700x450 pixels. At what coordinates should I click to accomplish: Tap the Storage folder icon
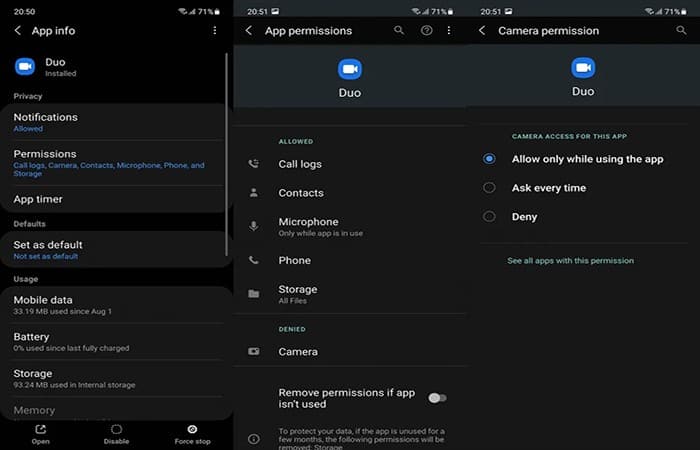[254, 294]
